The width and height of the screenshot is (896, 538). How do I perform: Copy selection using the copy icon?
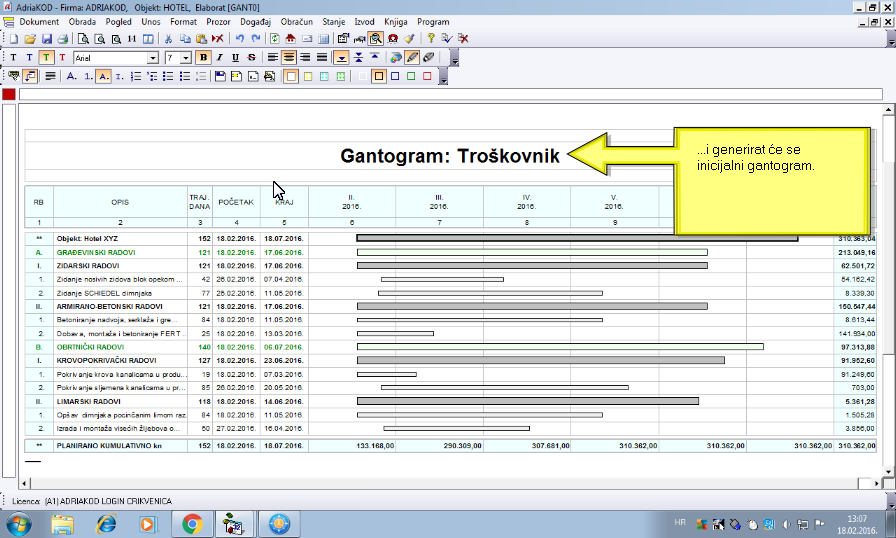click(185, 39)
